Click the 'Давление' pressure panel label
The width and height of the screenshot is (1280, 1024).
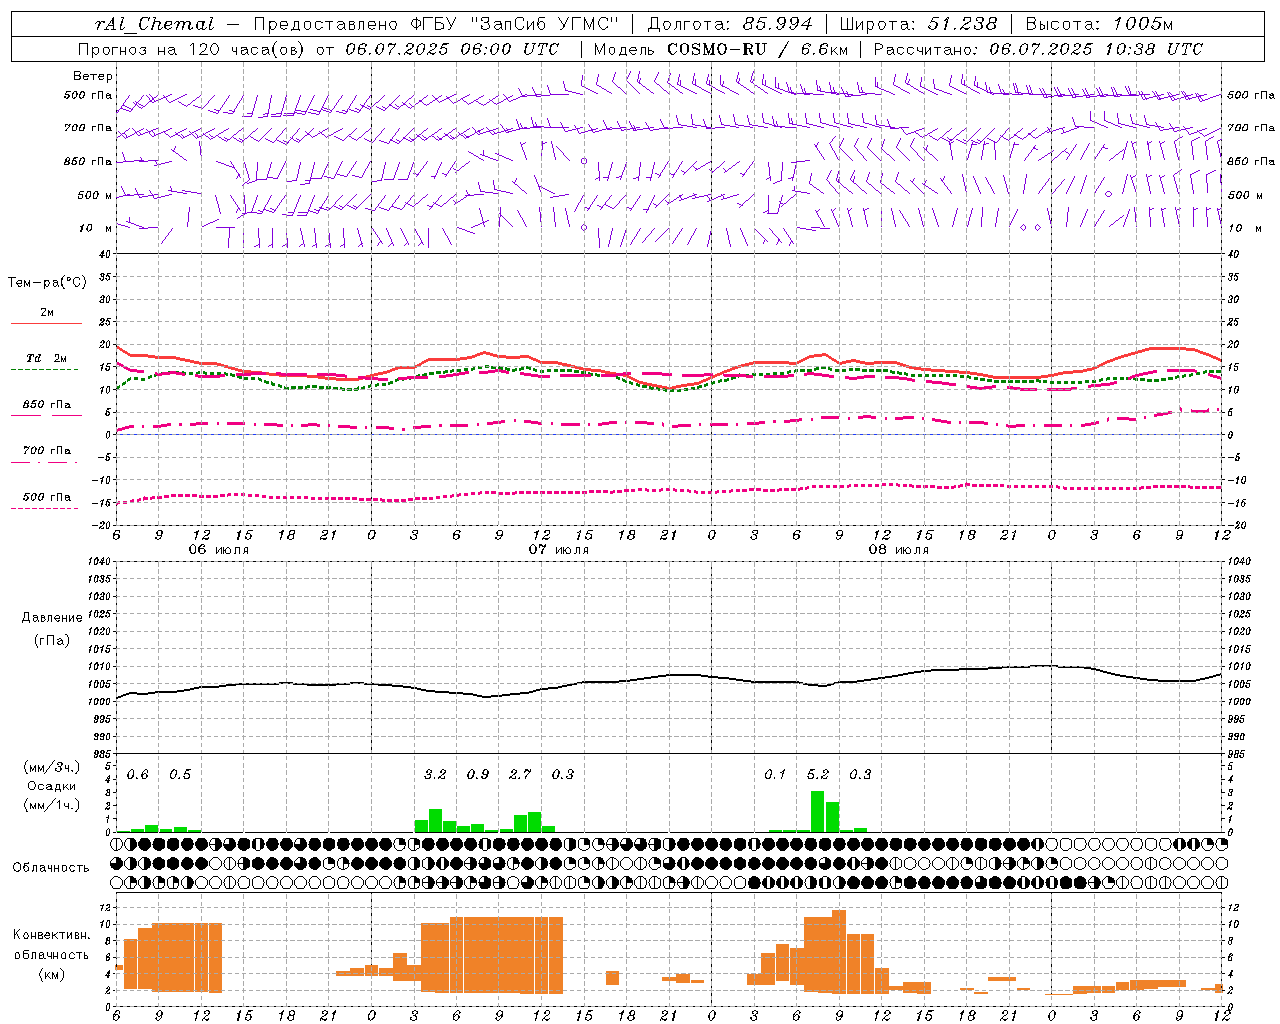(52, 618)
